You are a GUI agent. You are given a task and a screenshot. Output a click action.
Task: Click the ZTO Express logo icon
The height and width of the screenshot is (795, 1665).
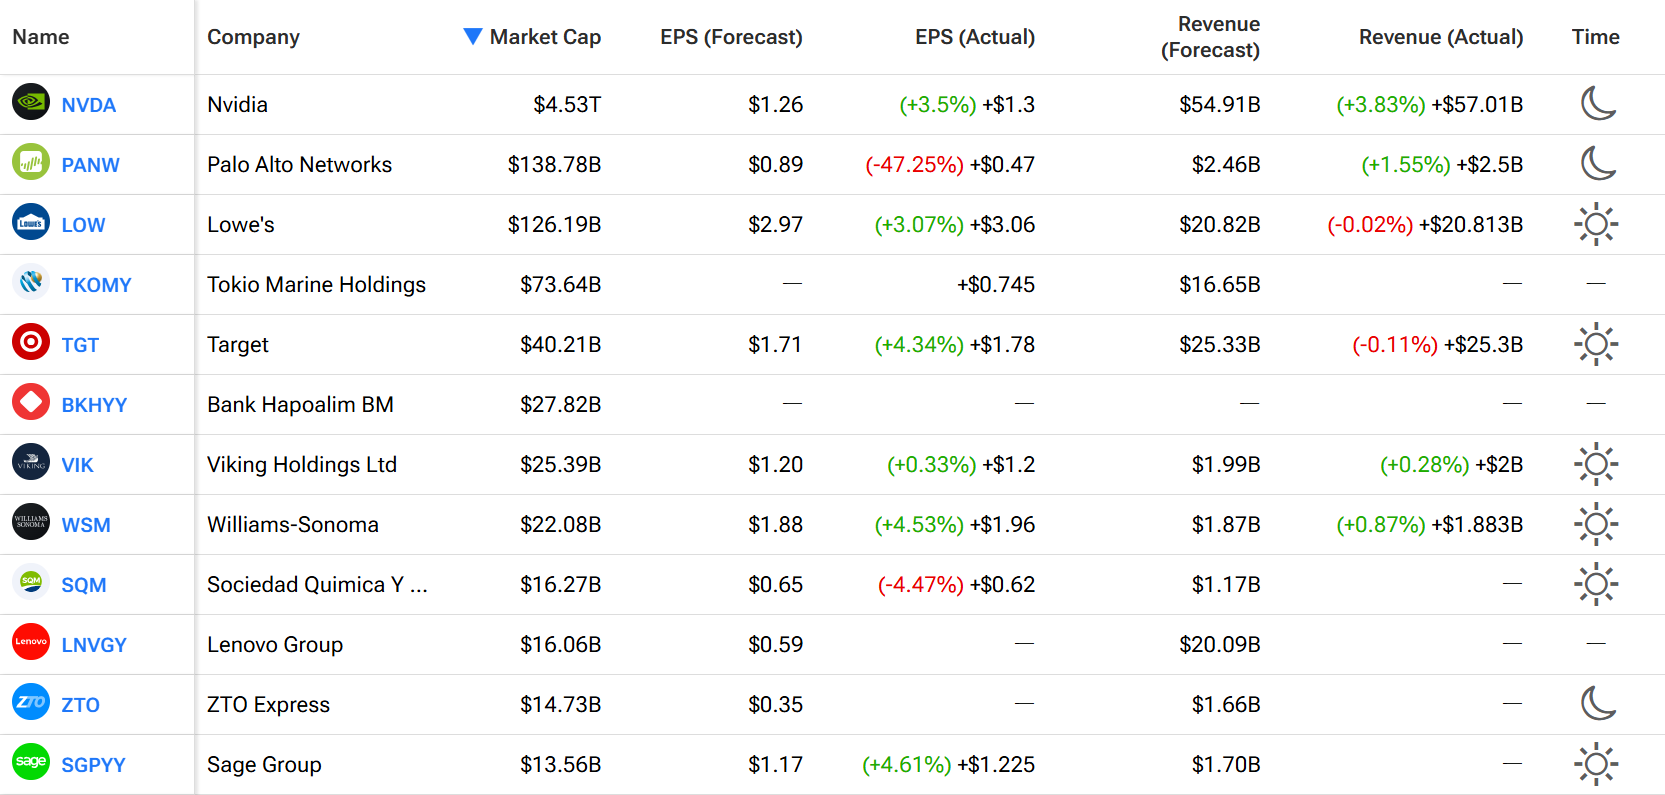(x=31, y=702)
